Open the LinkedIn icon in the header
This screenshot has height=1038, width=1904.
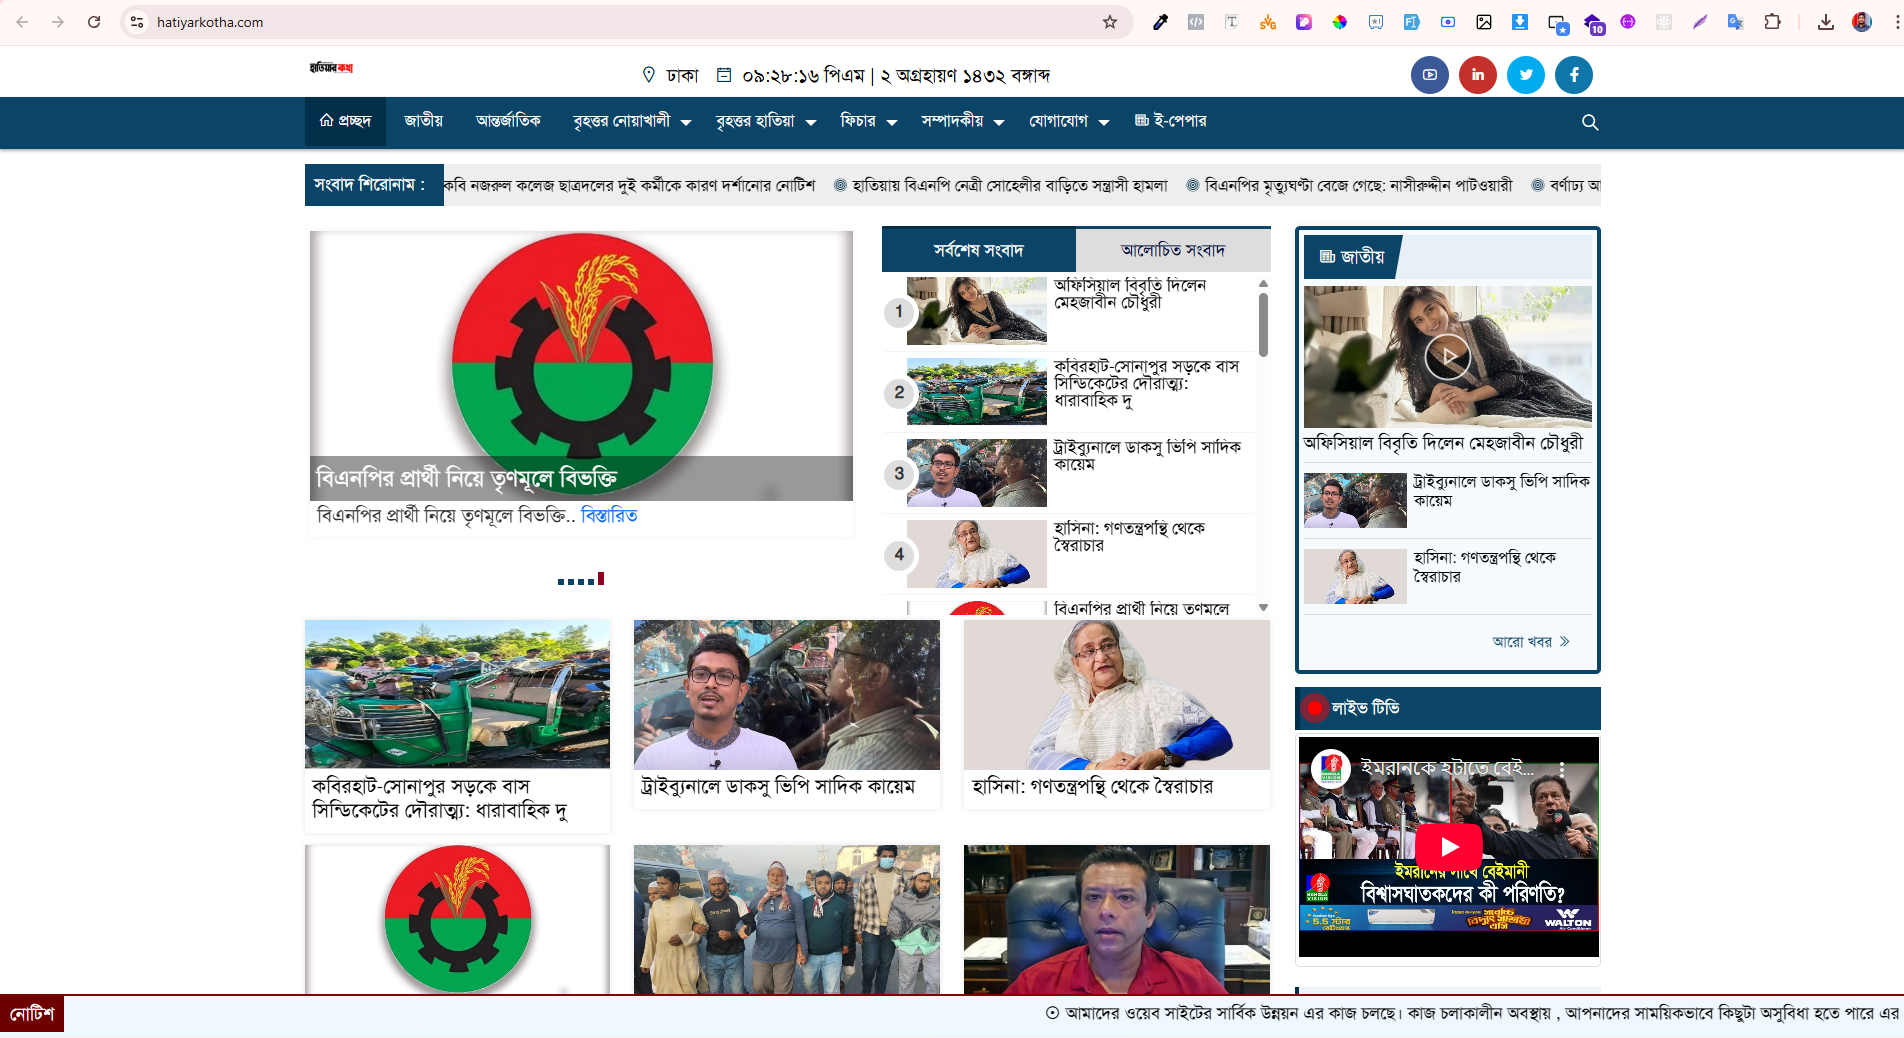[x=1477, y=75]
